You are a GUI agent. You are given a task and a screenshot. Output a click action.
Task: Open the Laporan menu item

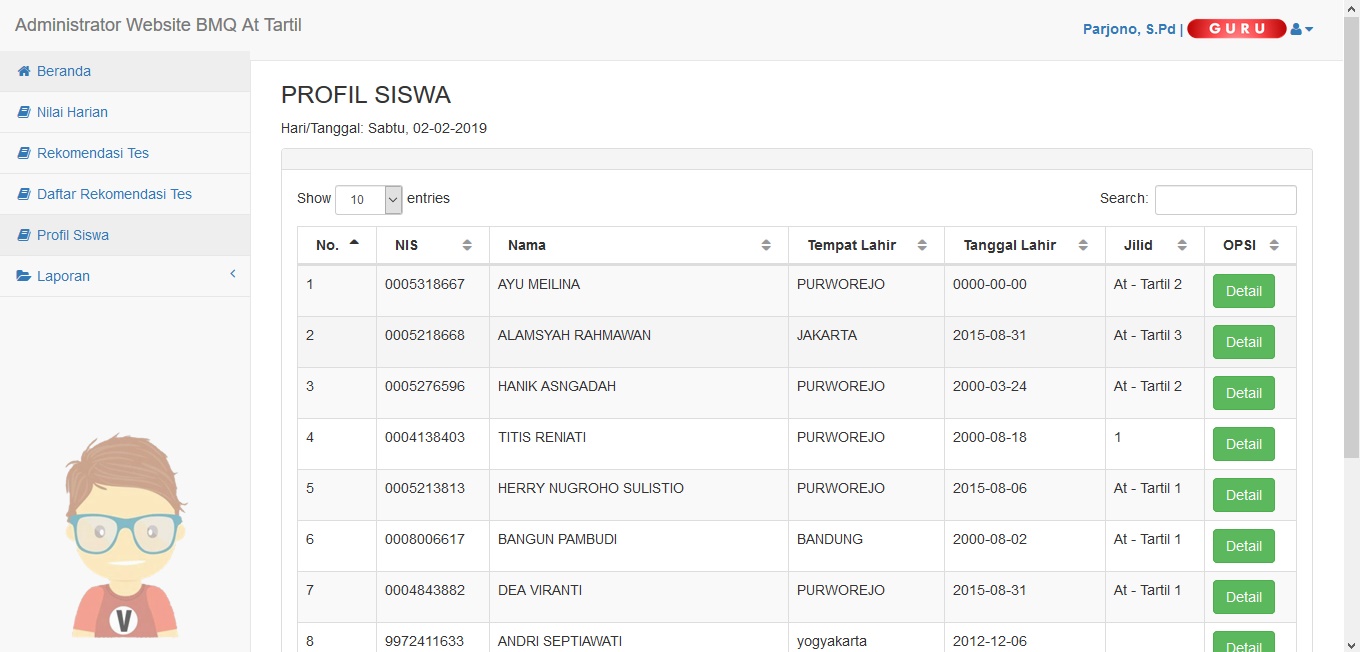pyautogui.click(x=125, y=276)
